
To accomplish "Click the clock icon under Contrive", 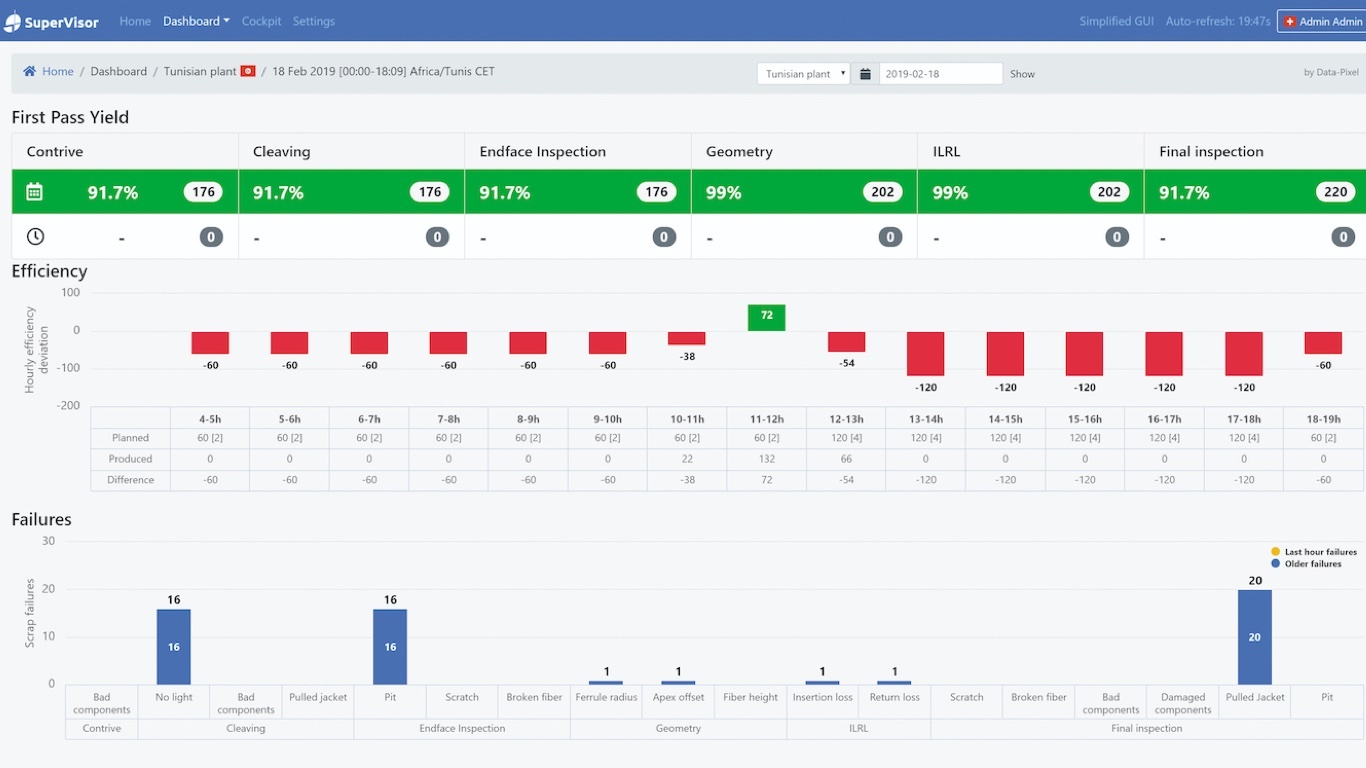I will coord(35,237).
